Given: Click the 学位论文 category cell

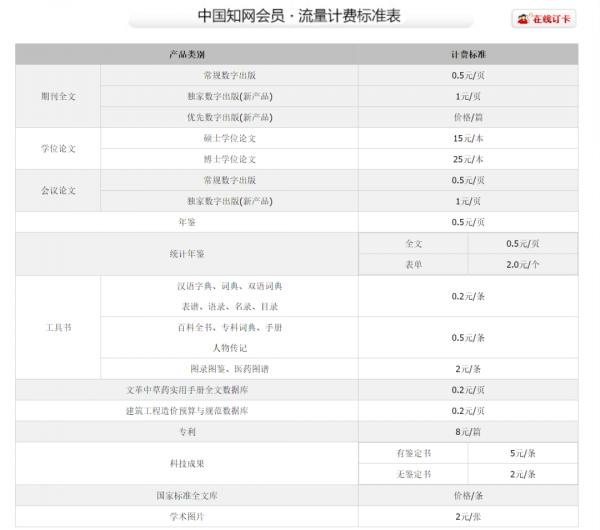Looking at the screenshot, I should pyautogui.click(x=58, y=148).
